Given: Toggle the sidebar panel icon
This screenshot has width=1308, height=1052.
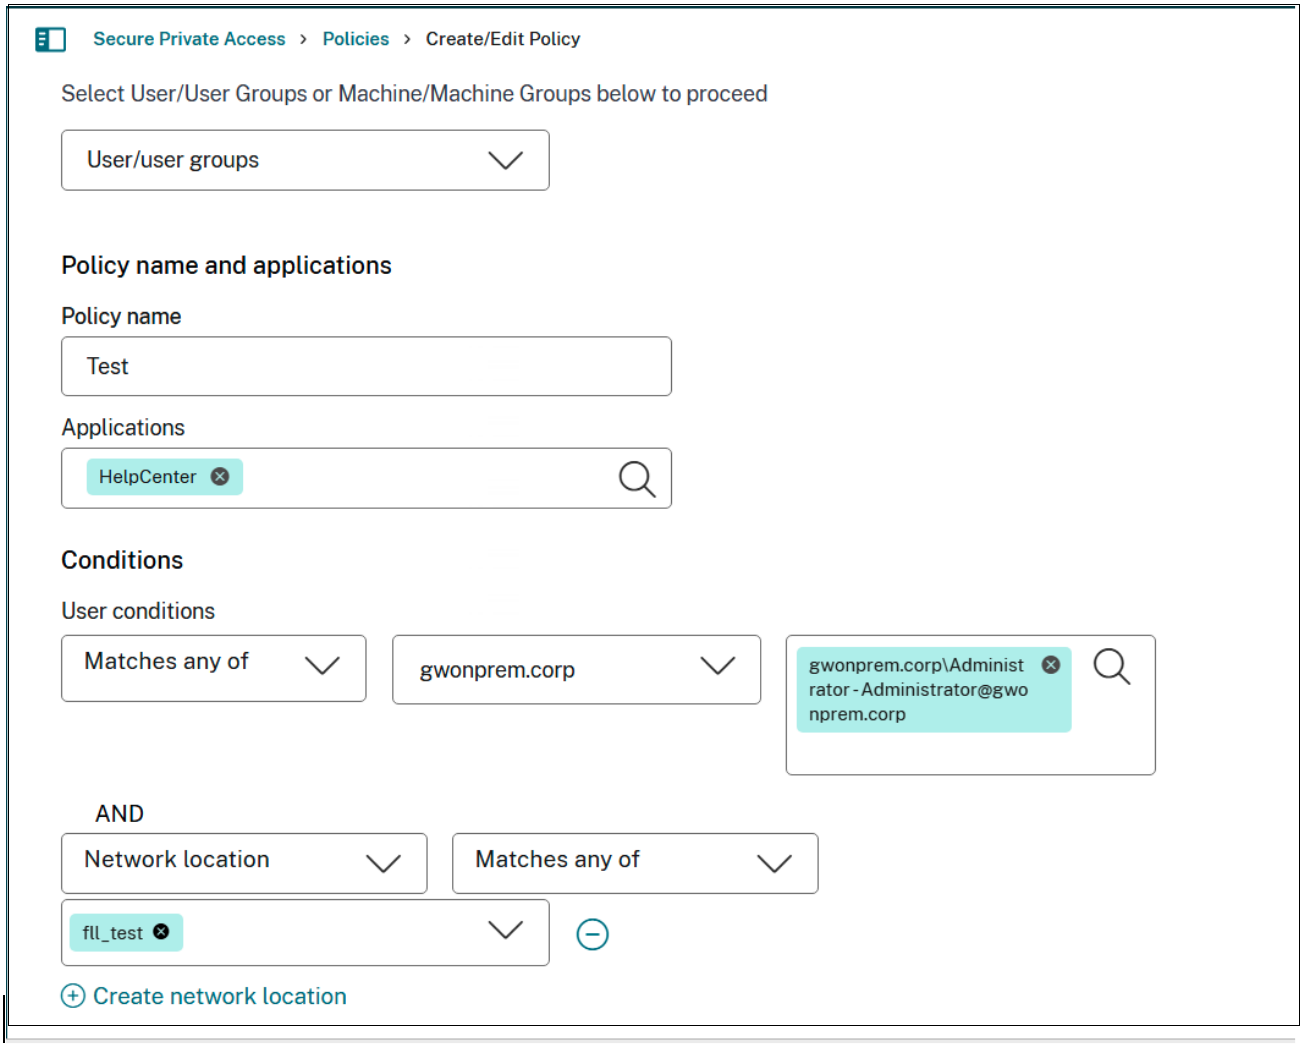Looking at the screenshot, I should (x=50, y=39).
